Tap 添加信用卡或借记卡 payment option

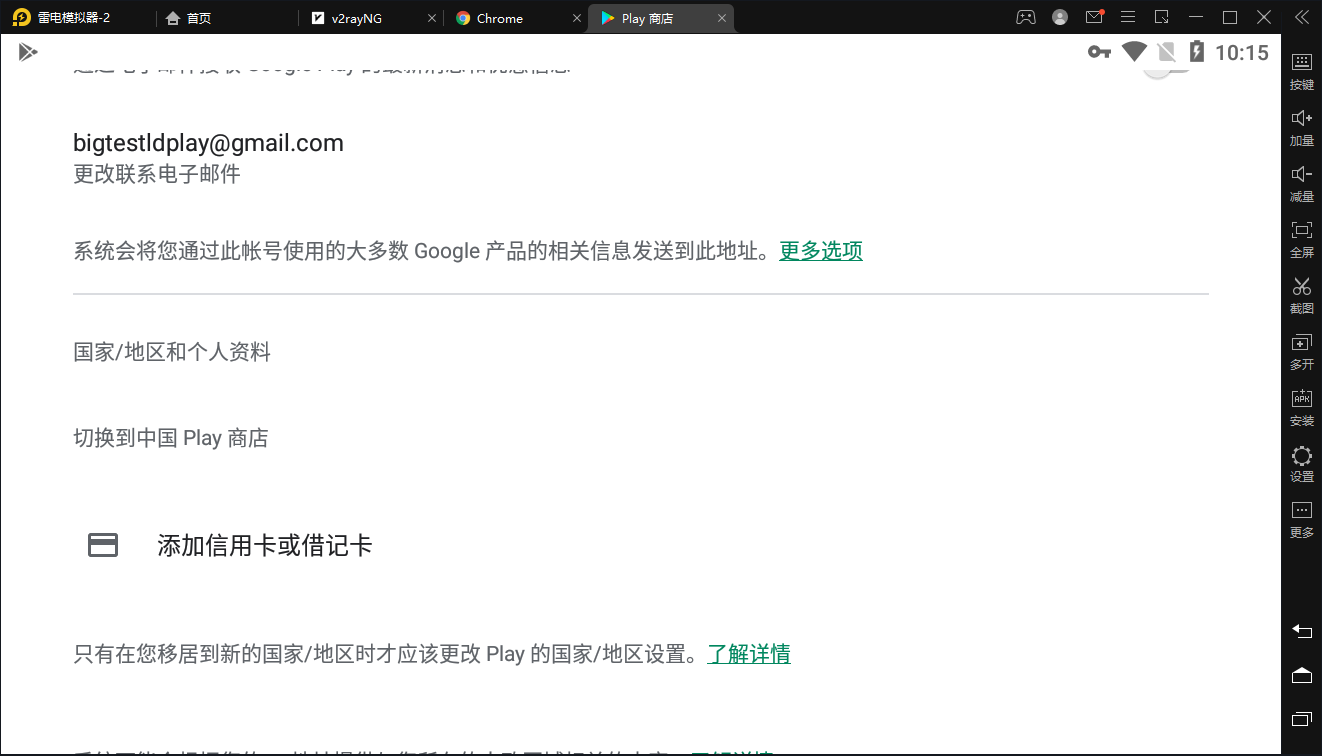tap(264, 545)
